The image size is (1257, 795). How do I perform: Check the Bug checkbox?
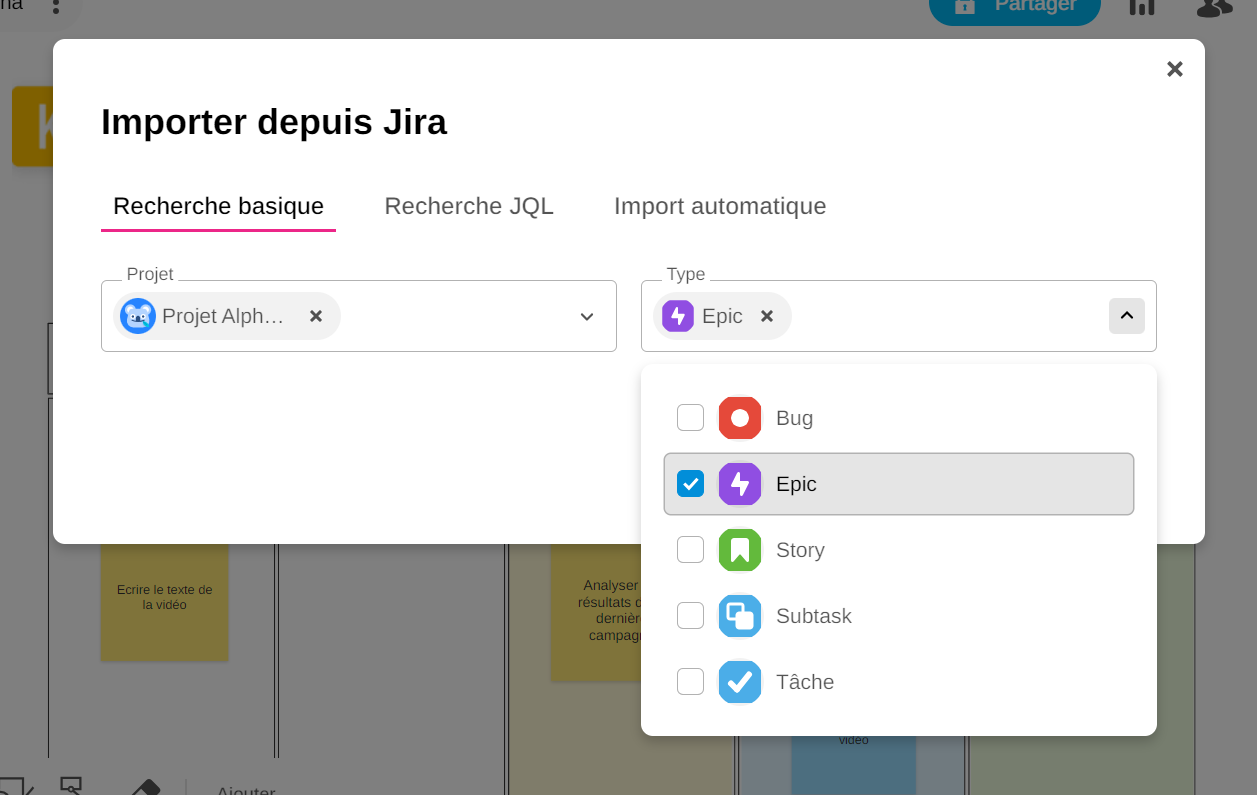click(x=690, y=418)
